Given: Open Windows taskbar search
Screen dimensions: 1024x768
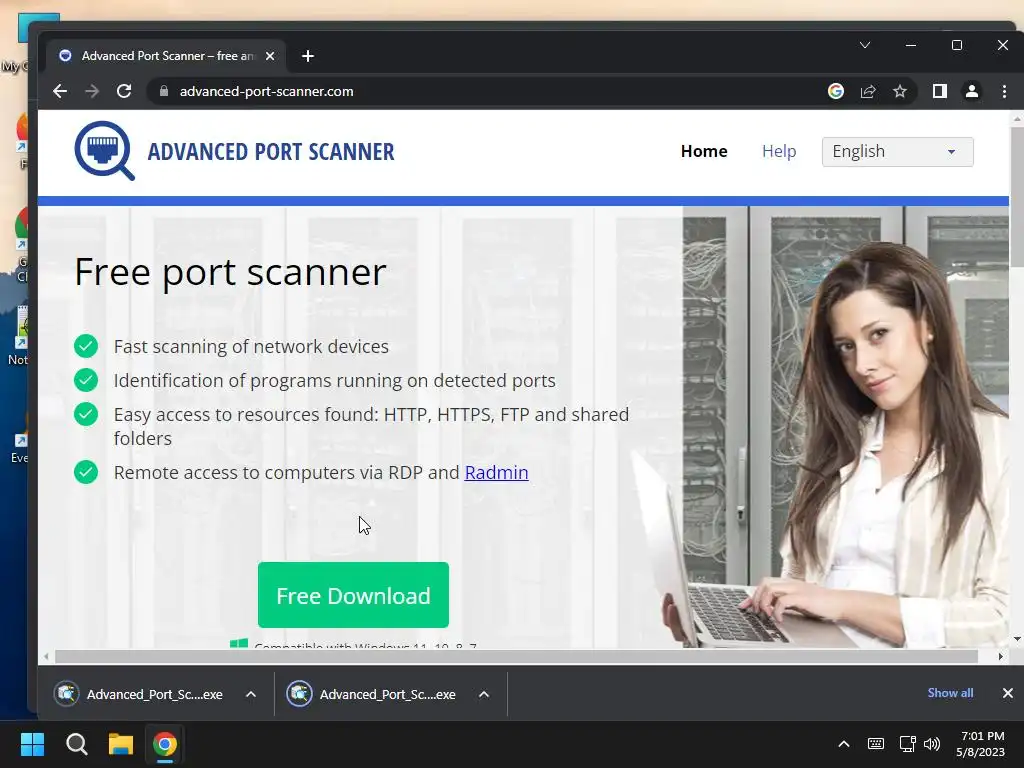Looking at the screenshot, I should [x=76, y=744].
